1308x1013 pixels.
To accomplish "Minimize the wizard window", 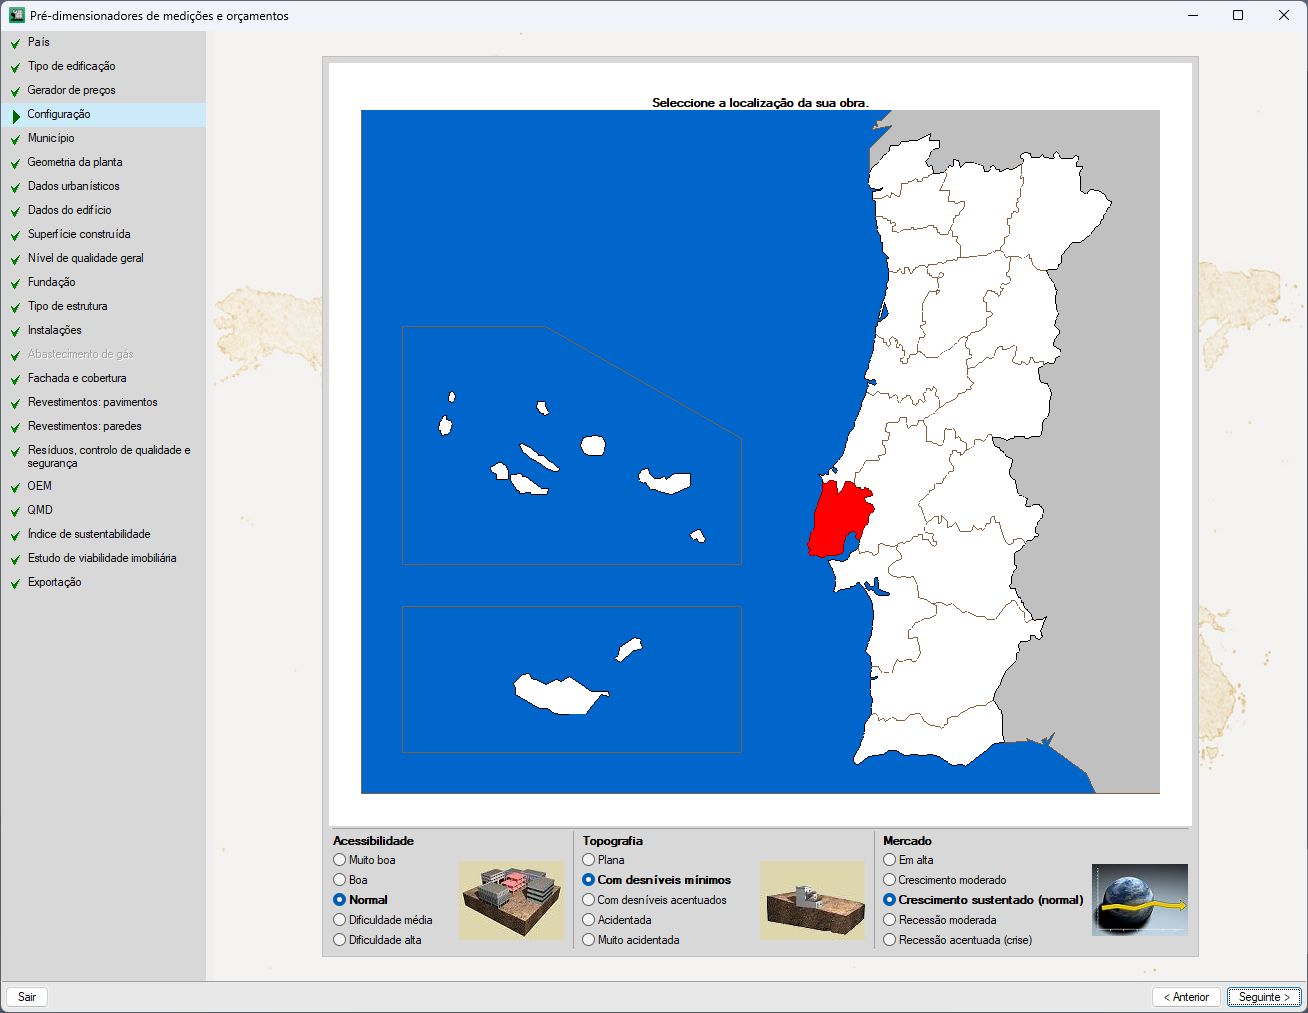I will (1193, 15).
